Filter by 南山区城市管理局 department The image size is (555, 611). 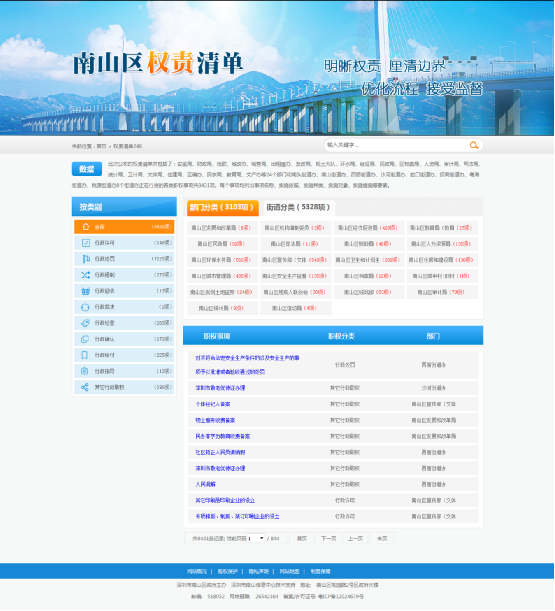tap(223, 276)
